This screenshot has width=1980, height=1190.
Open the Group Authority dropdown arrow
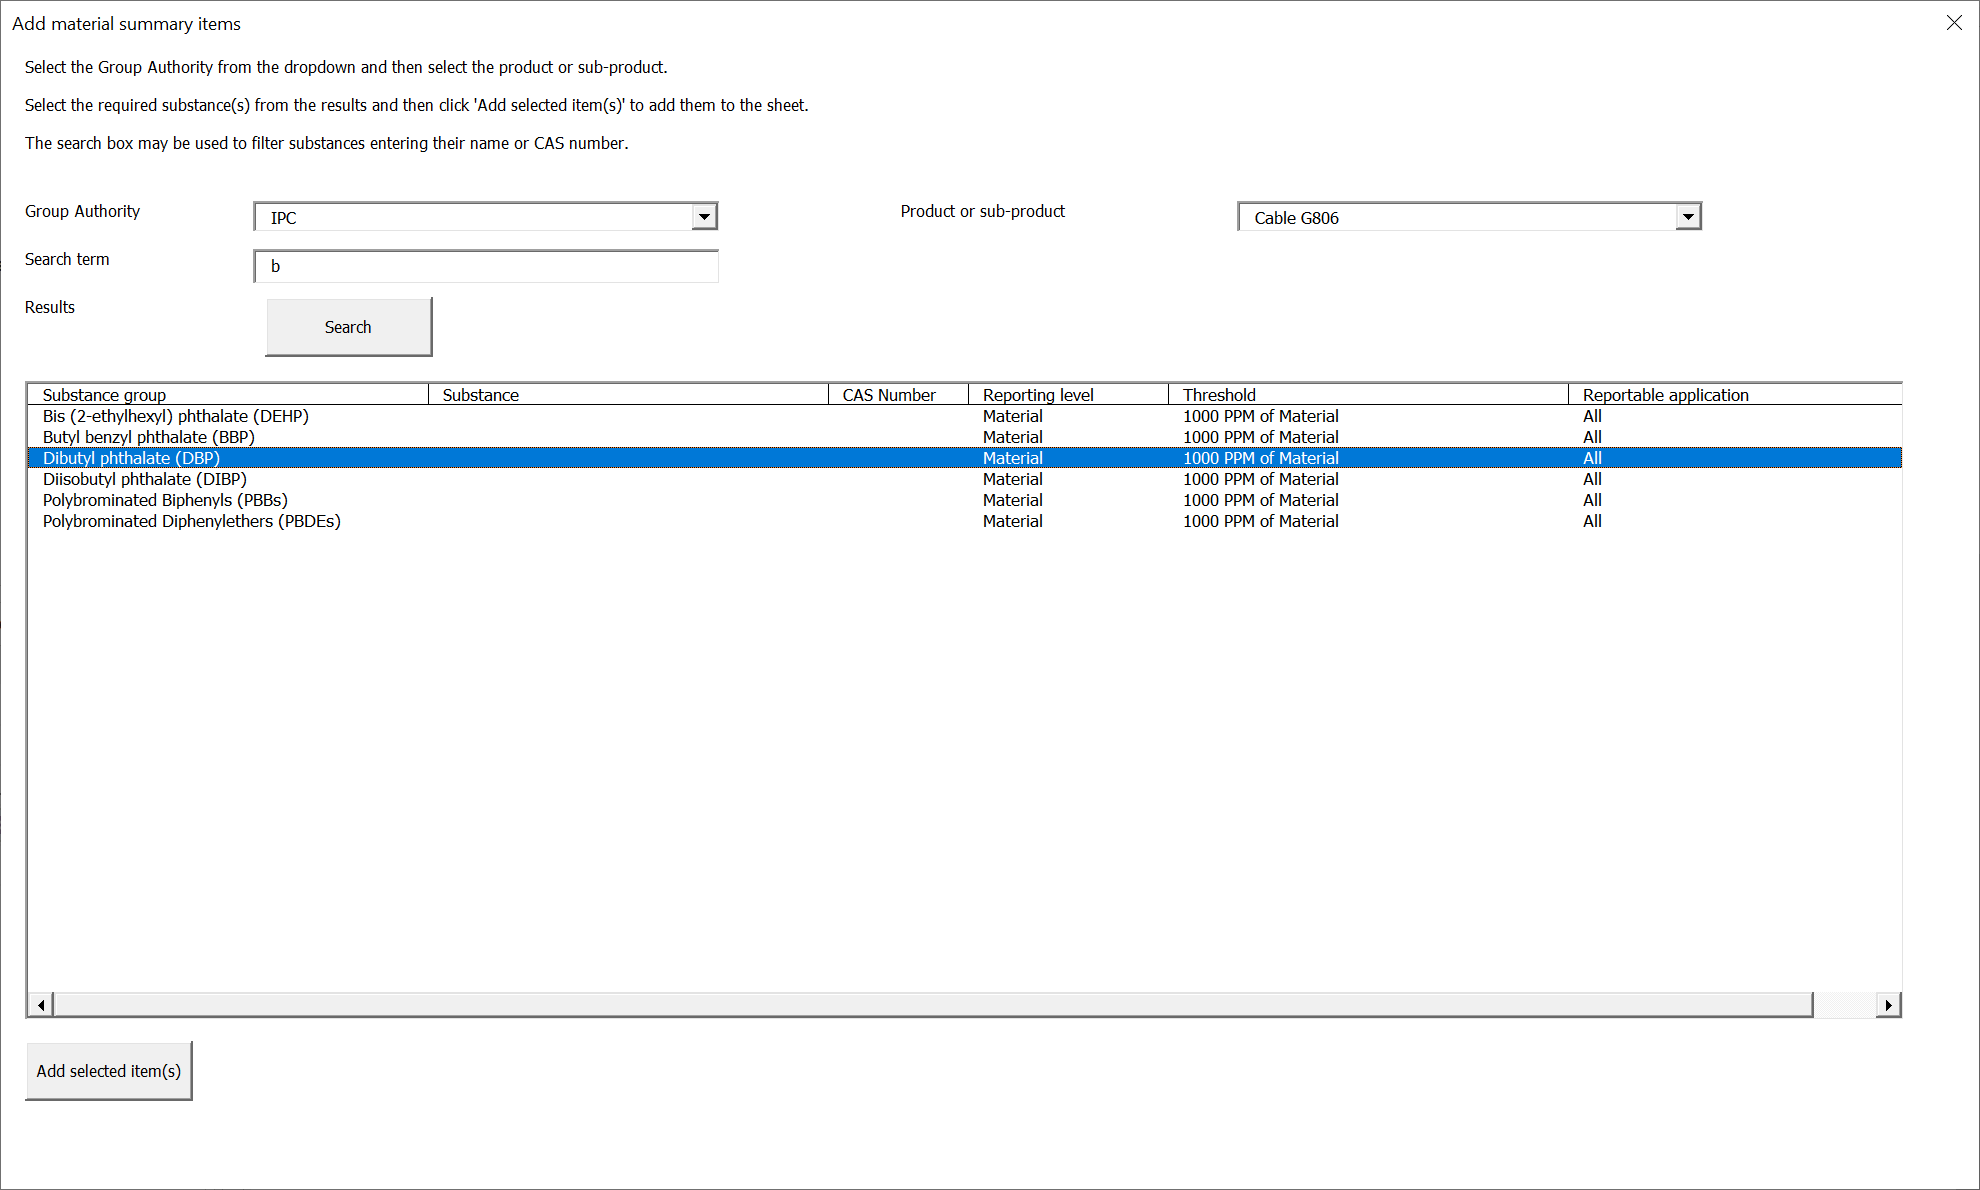point(704,217)
